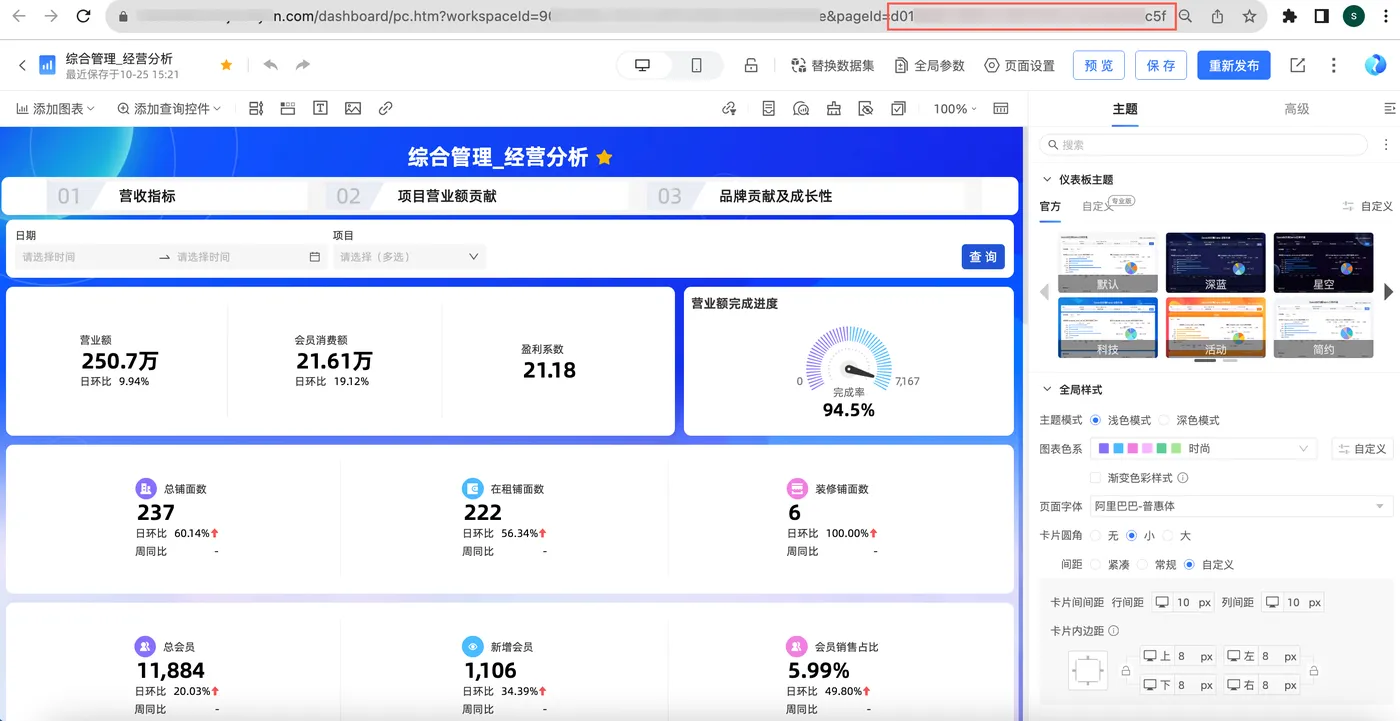The image size is (1400, 721).
Task: Undo the last dashboard edit
Action: (270, 65)
